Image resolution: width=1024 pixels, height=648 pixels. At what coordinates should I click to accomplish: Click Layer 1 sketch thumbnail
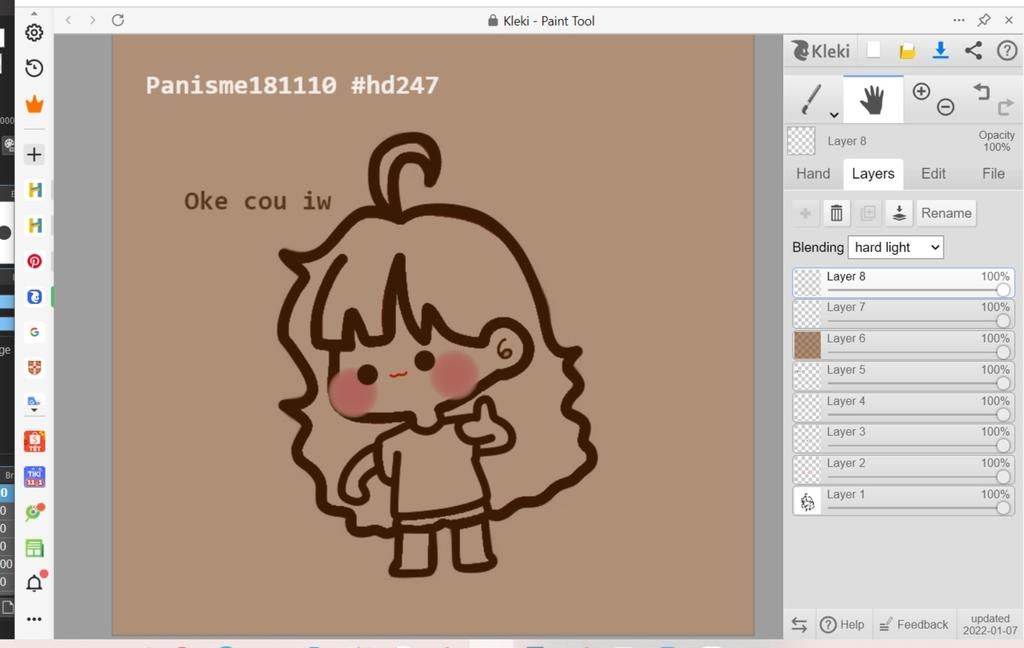[x=807, y=502]
